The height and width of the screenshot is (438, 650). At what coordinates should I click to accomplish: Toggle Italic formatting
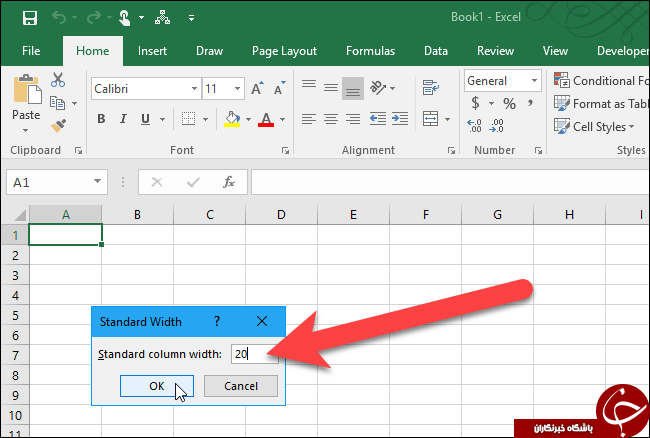[123, 119]
